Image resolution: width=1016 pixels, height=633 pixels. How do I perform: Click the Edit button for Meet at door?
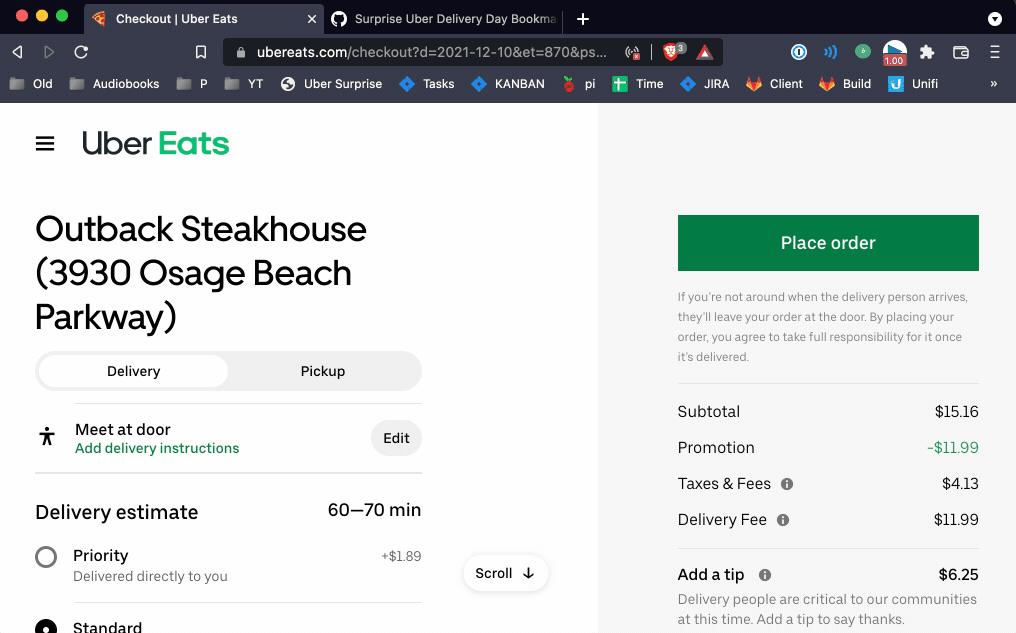(x=396, y=438)
